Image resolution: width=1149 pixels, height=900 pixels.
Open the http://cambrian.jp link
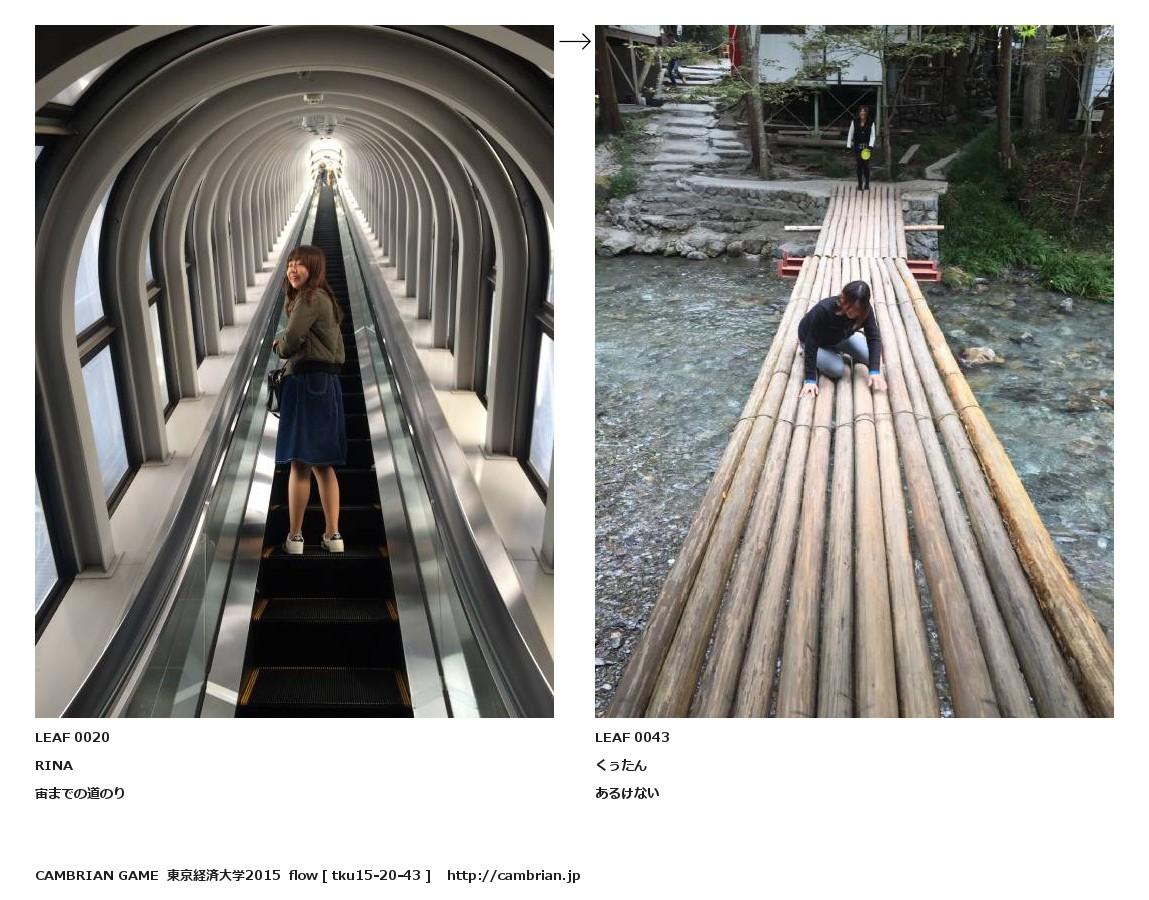(x=514, y=875)
